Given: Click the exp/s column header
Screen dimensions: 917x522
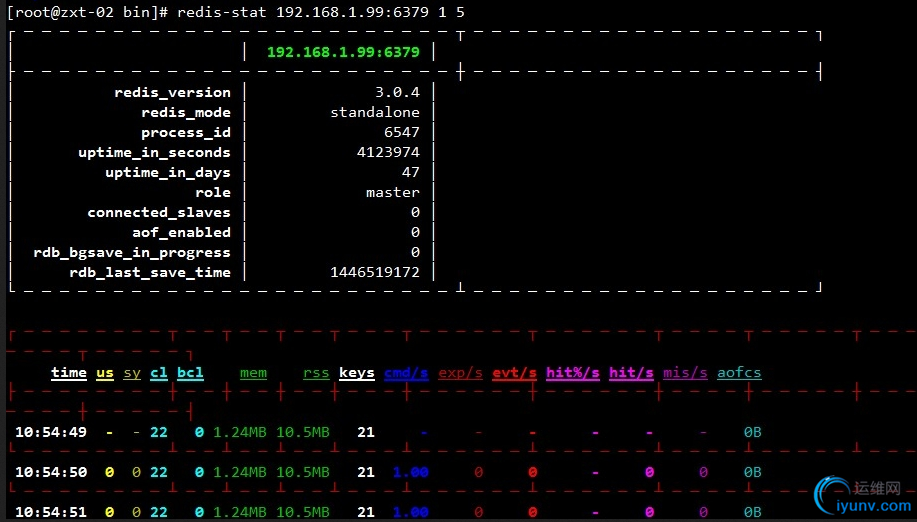Looking at the screenshot, I should coord(460,373).
